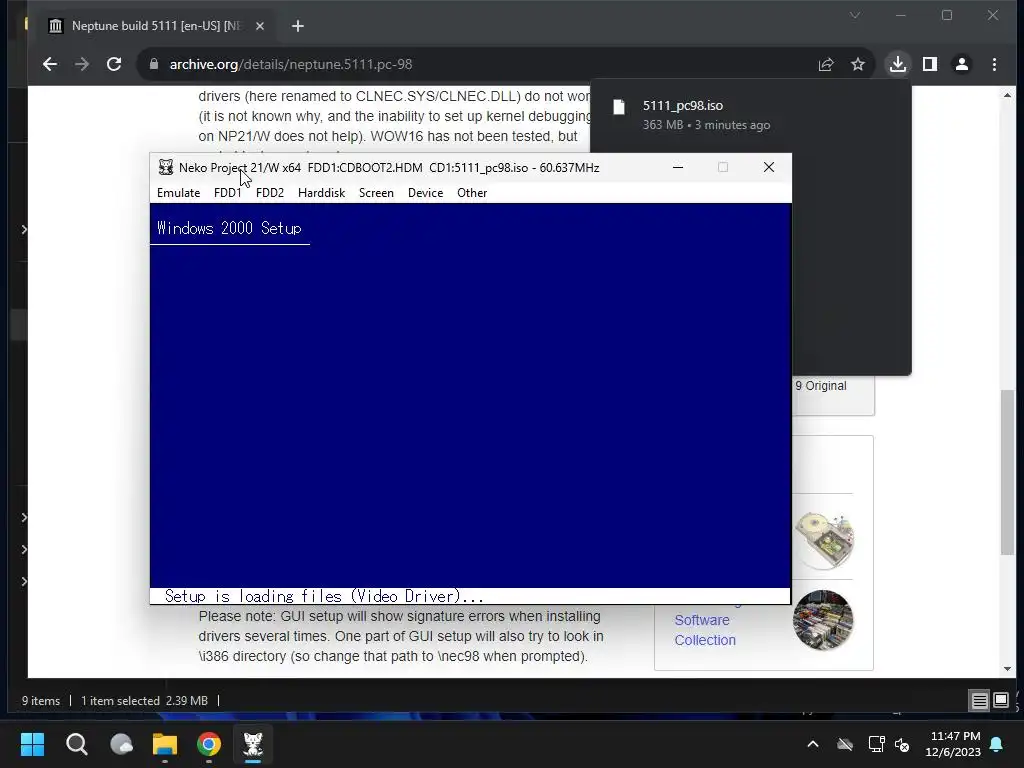Open the Other menu
This screenshot has height=768, width=1024.
click(472, 193)
